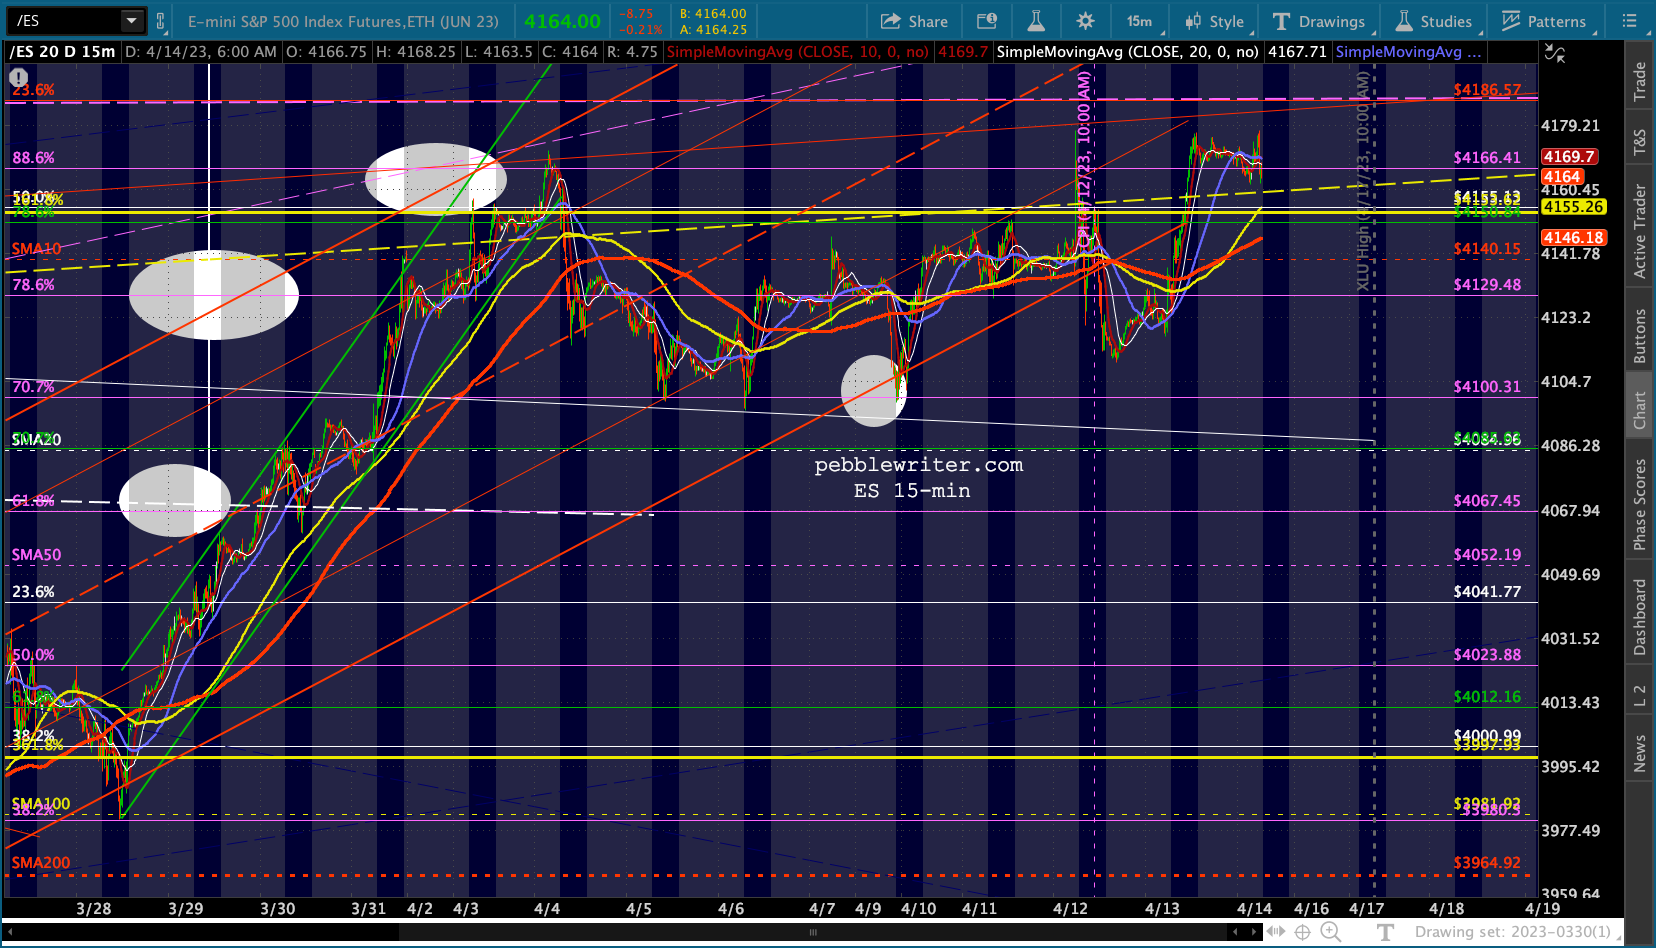Click the $4067.45 level label
This screenshot has height=948, width=1656.
(x=1487, y=501)
